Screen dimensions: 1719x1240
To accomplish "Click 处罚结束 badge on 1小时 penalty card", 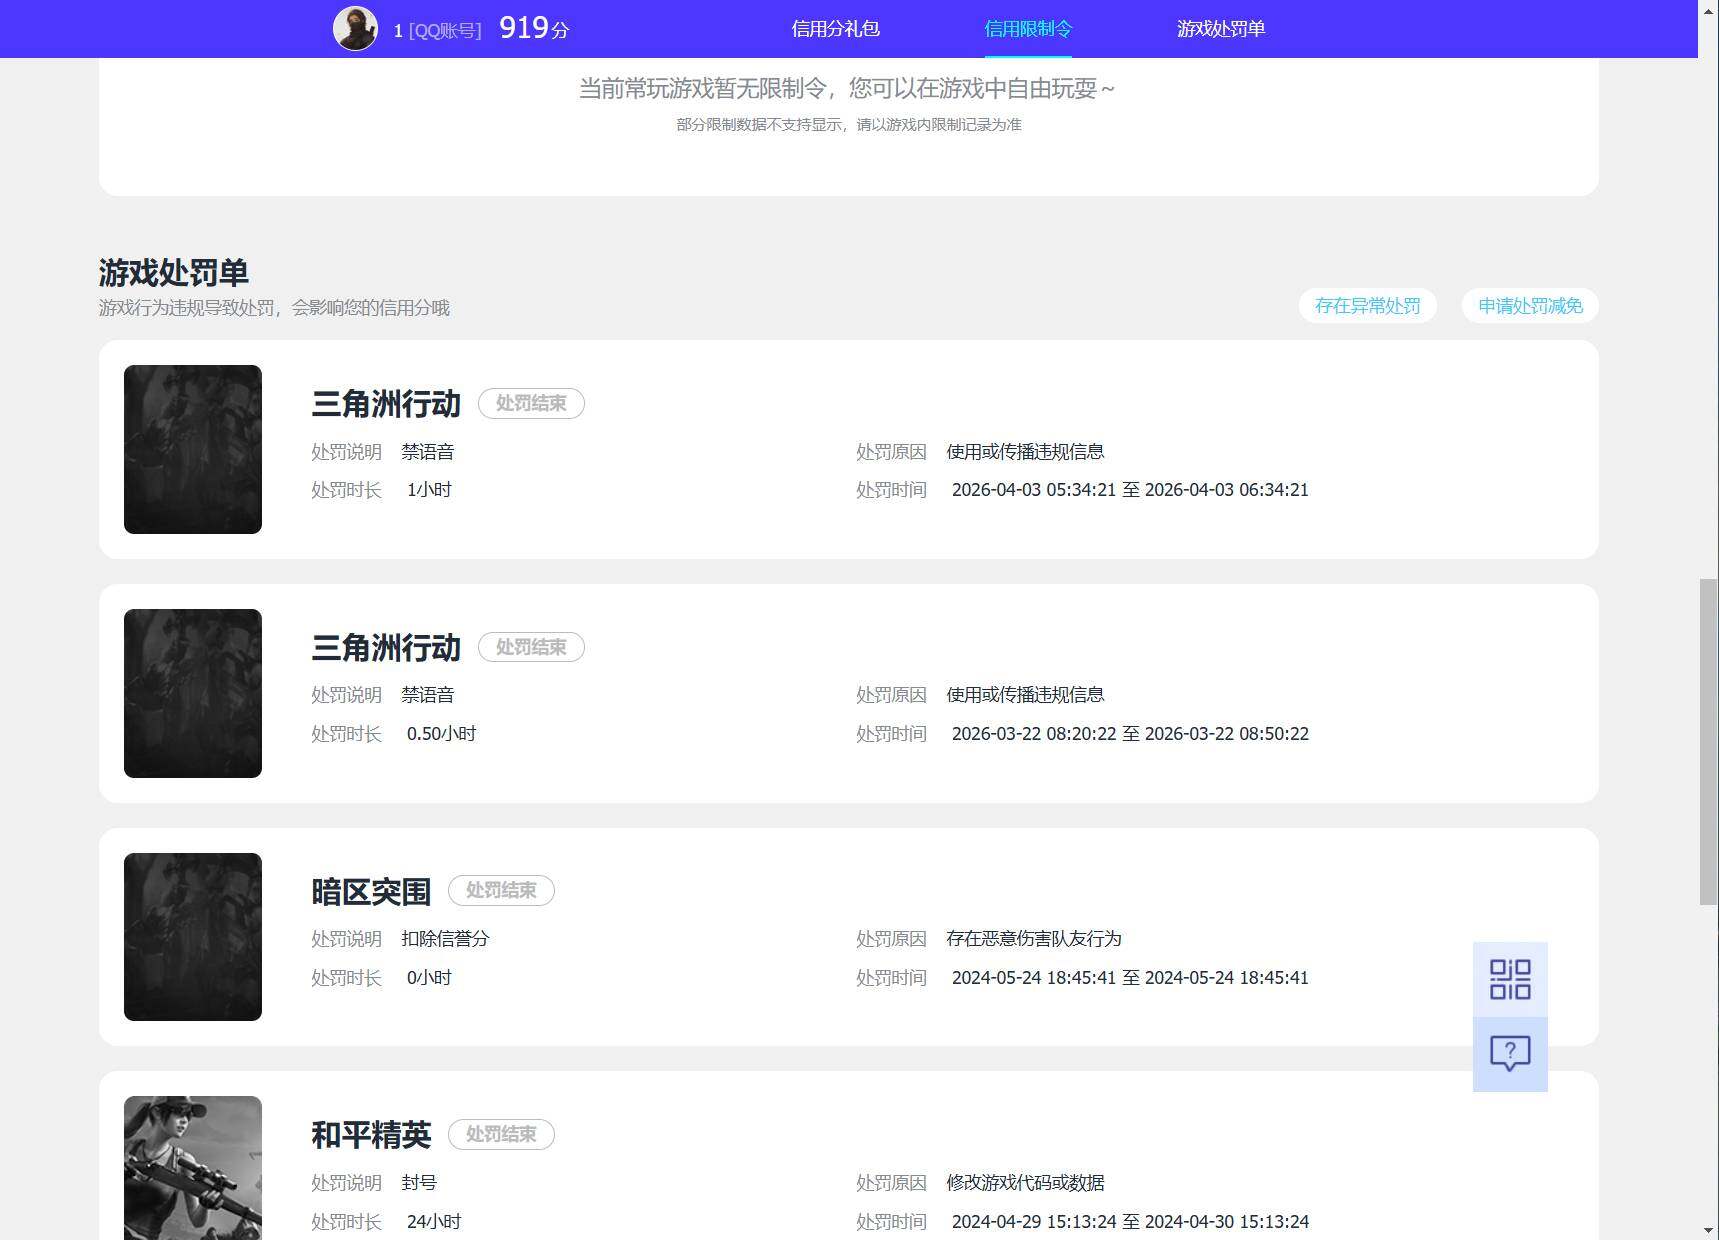I will pyautogui.click(x=531, y=403).
